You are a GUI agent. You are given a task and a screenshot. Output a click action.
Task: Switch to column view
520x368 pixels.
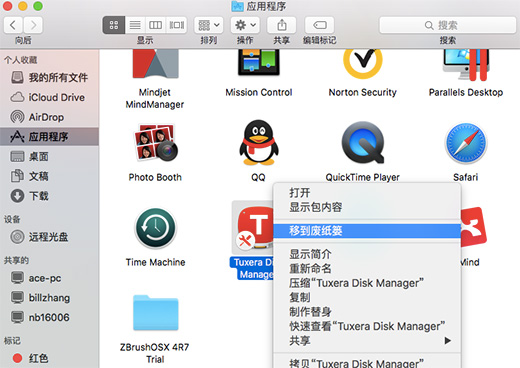155,25
